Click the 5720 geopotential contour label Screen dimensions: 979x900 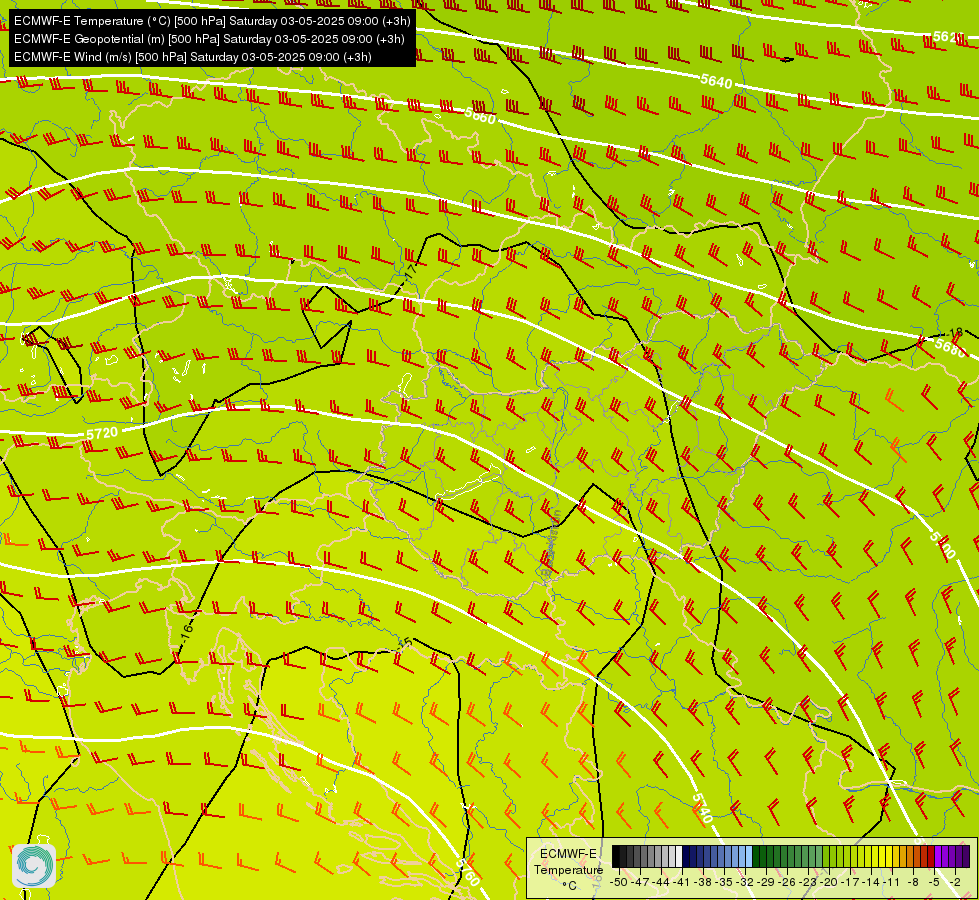tap(102, 433)
